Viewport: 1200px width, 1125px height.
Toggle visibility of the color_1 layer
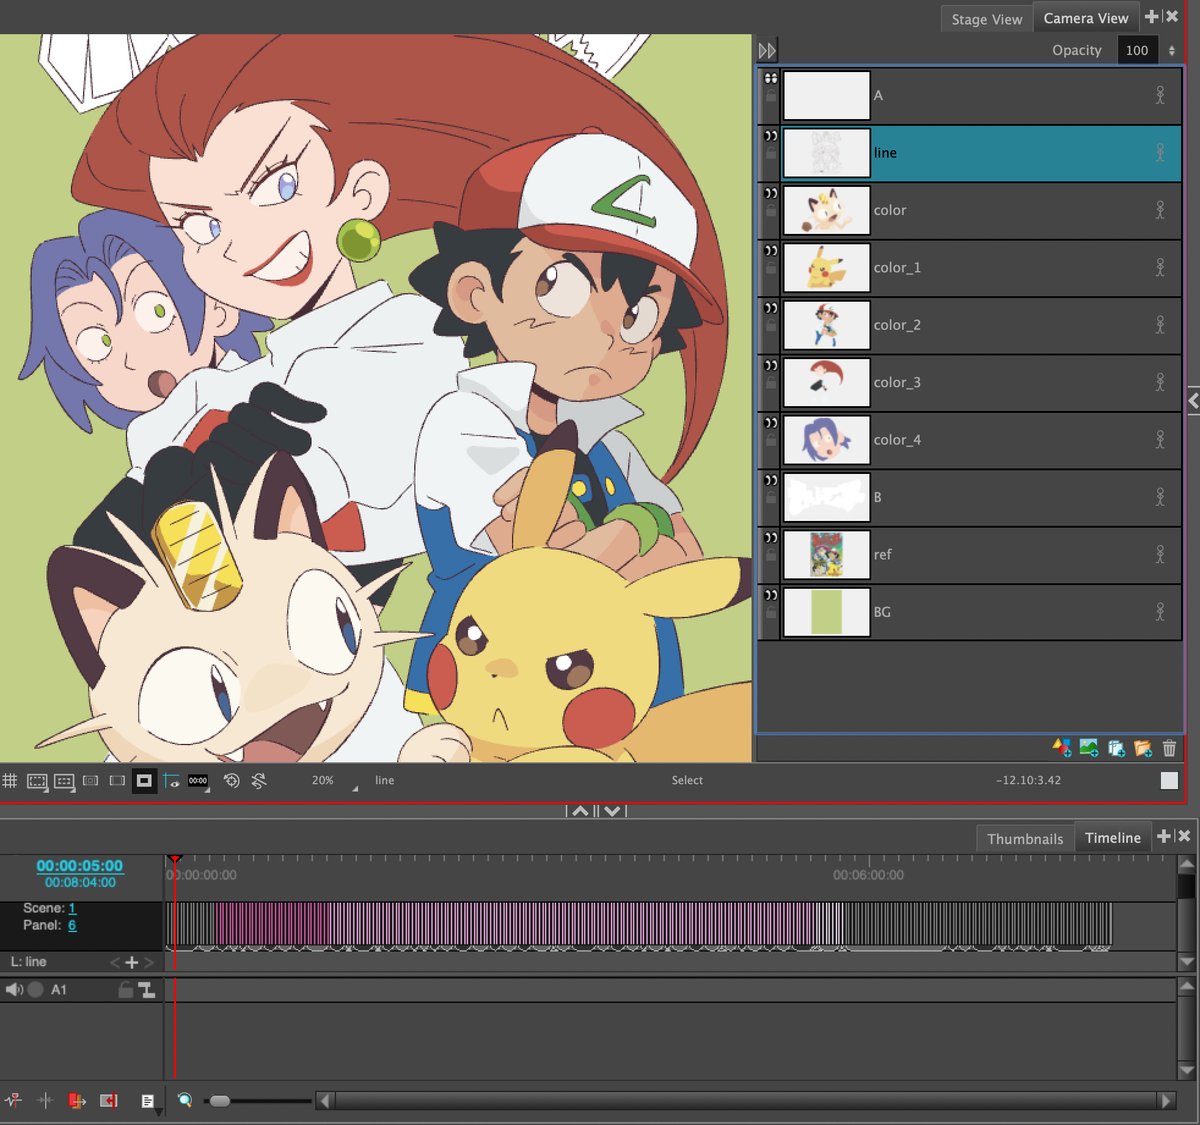pyautogui.click(x=771, y=250)
